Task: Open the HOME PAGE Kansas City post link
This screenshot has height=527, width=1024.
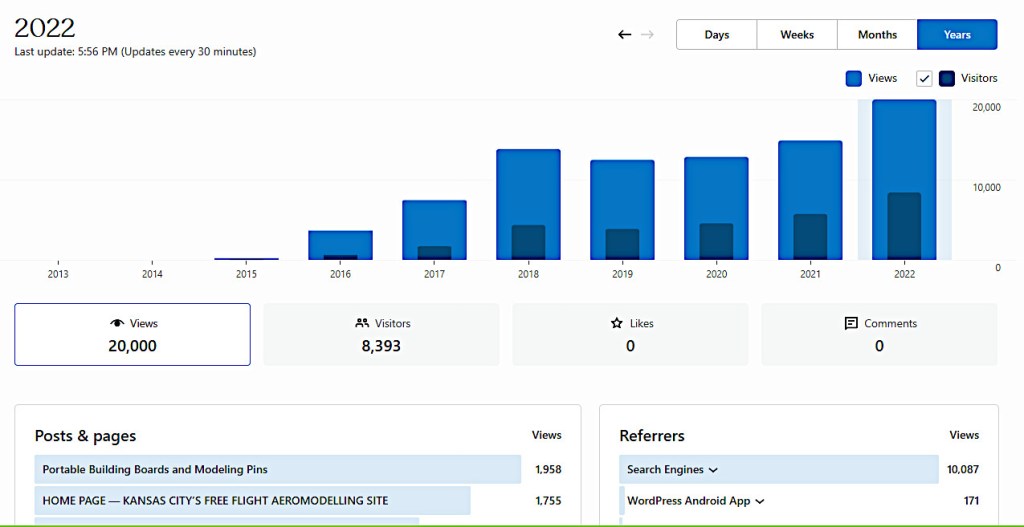Action: coord(215,501)
